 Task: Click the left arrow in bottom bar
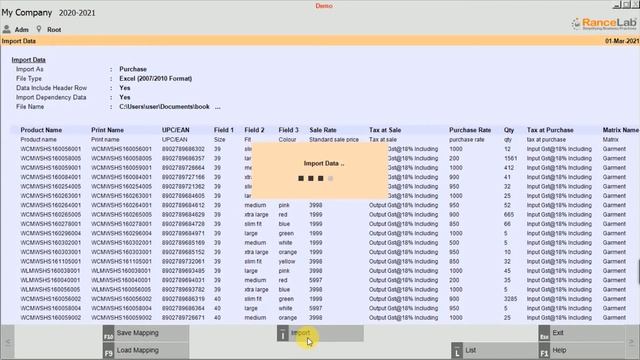coord(7,342)
